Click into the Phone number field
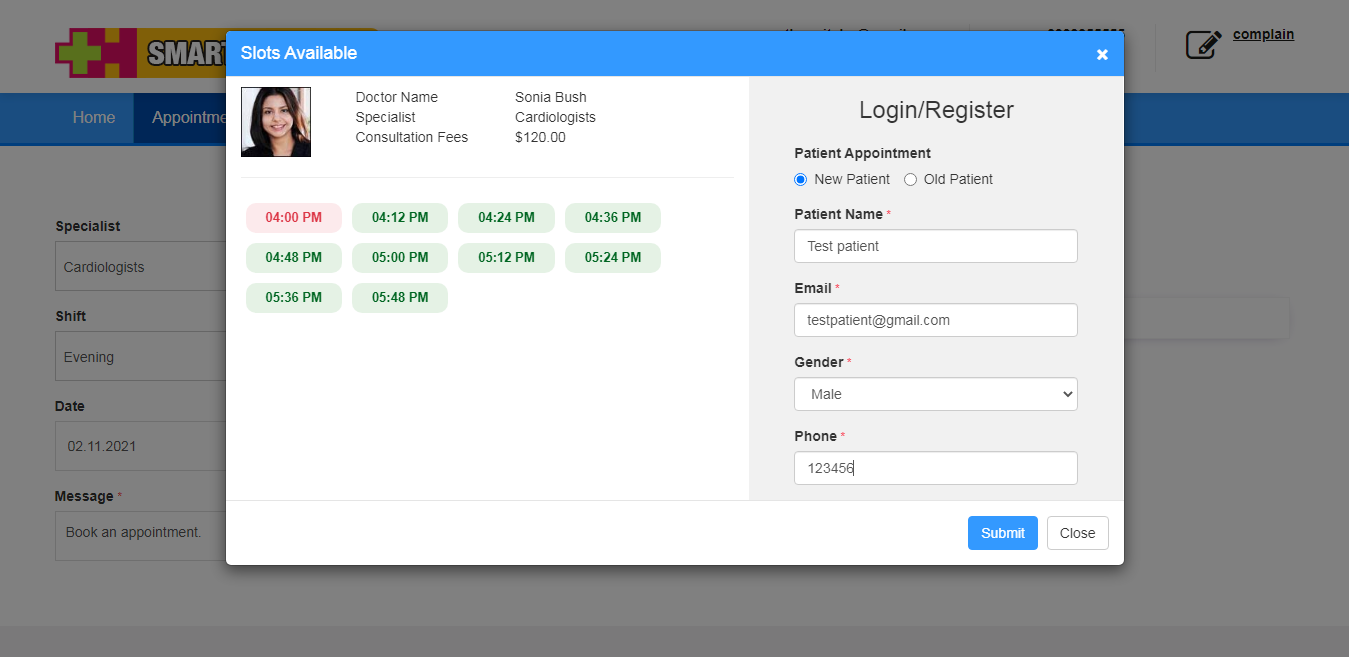1349x657 pixels. [935, 468]
